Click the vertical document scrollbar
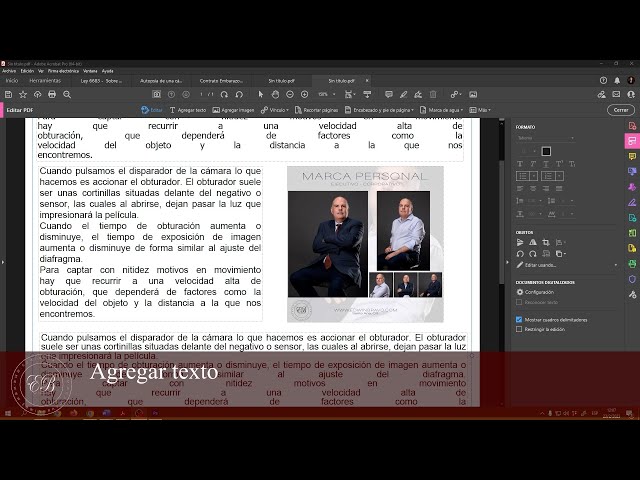Image resolution: width=640 pixels, height=480 pixels. [502, 222]
